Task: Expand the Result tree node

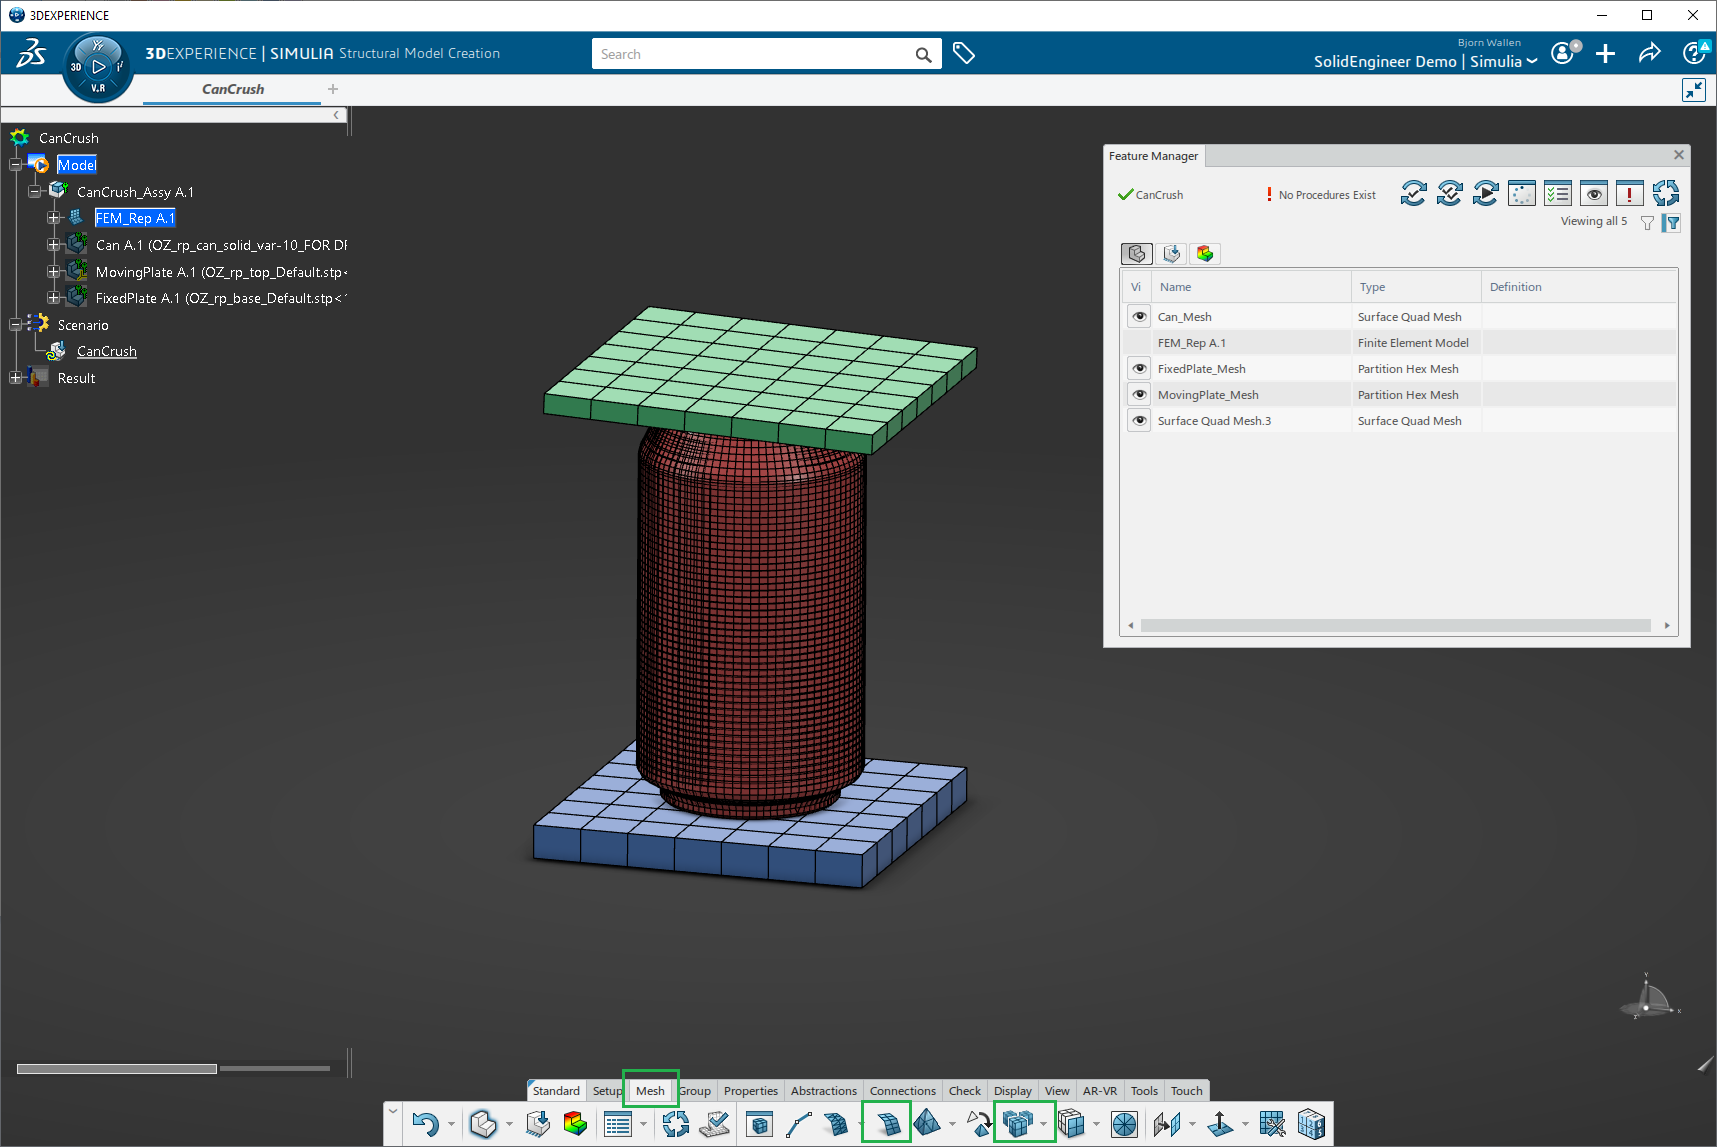Action: pyautogui.click(x=16, y=378)
